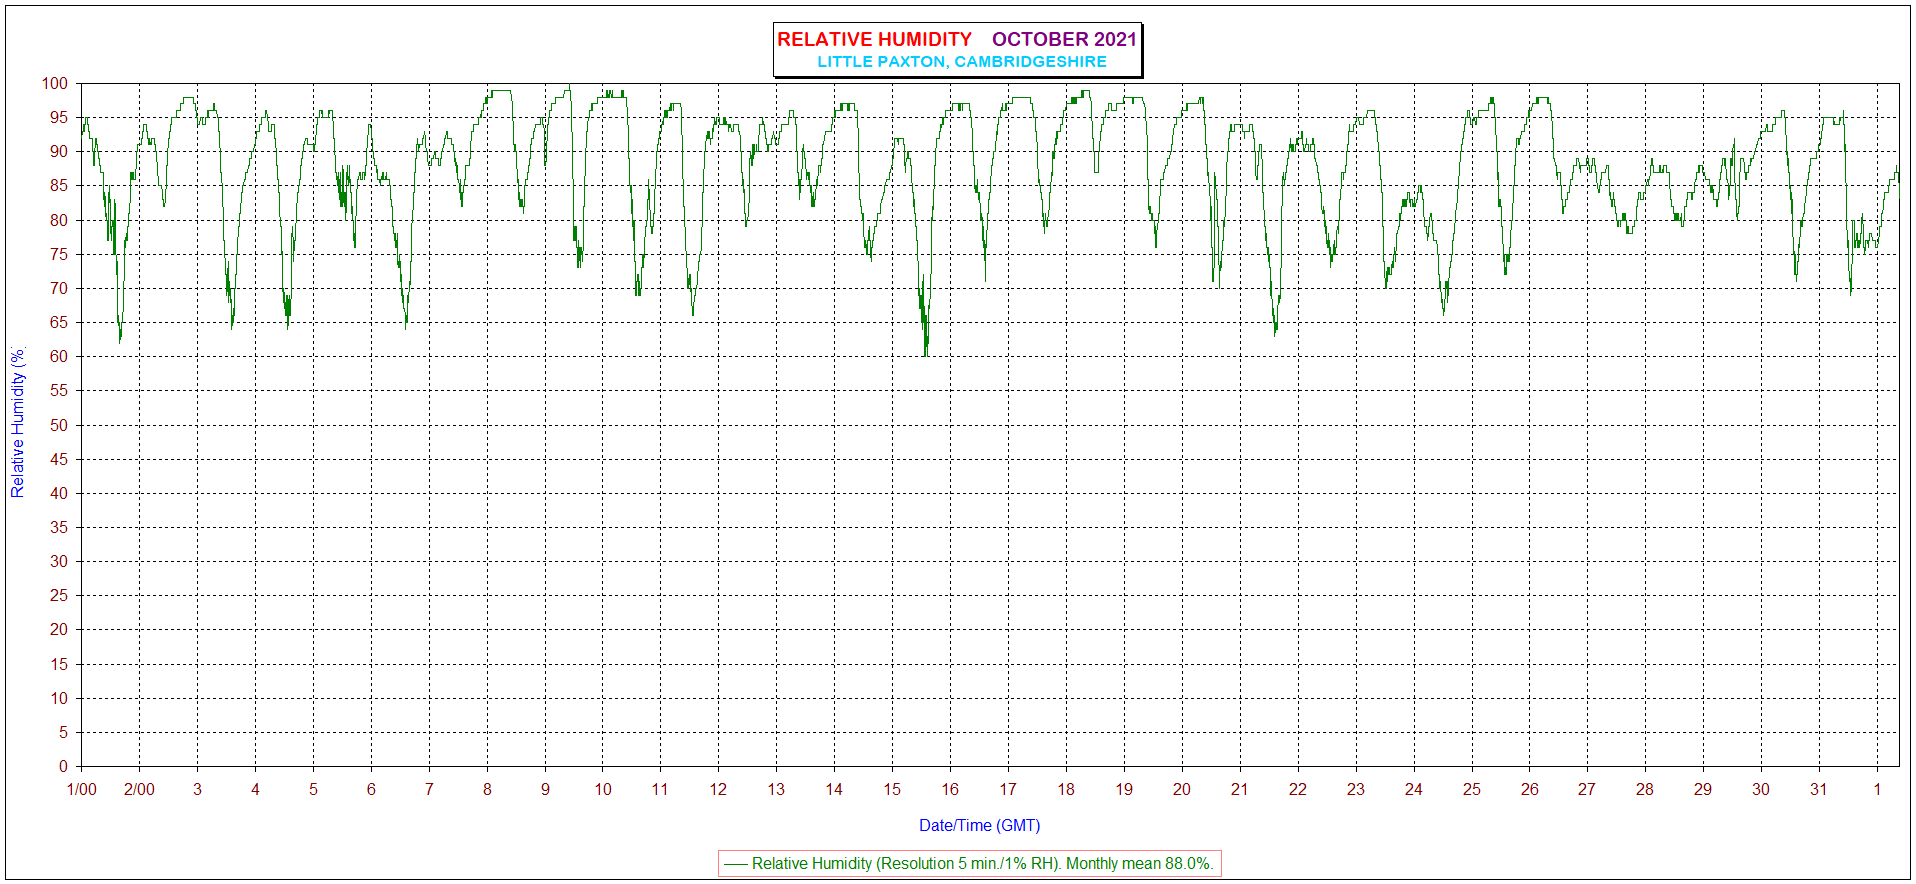Click the y-axis value 70
1916x884 pixels.
coord(59,289)
